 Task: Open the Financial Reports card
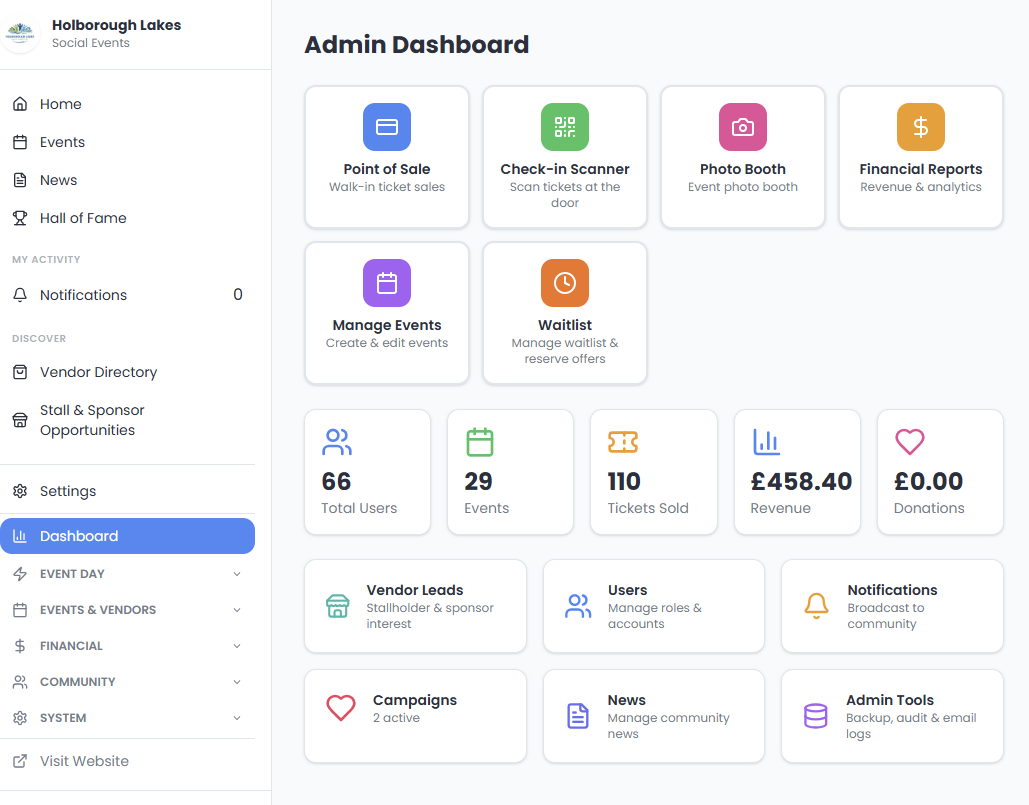coord(921,157)
